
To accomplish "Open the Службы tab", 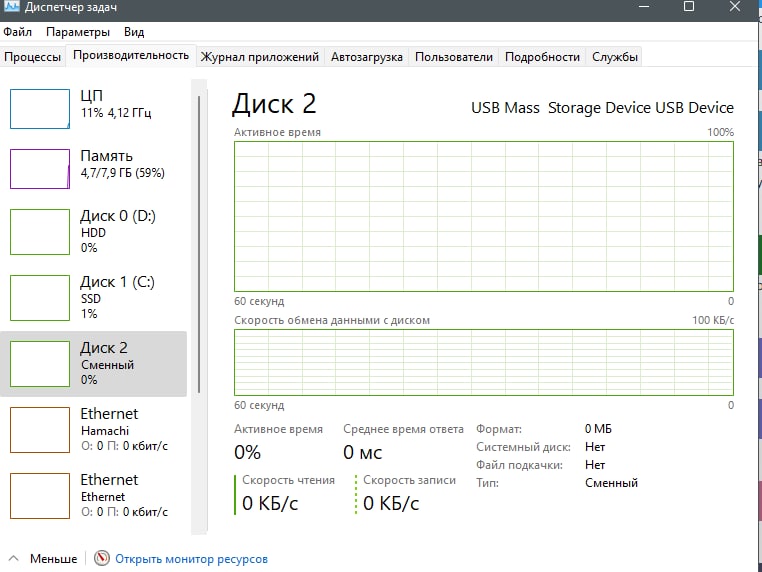I will pos(615,57).
